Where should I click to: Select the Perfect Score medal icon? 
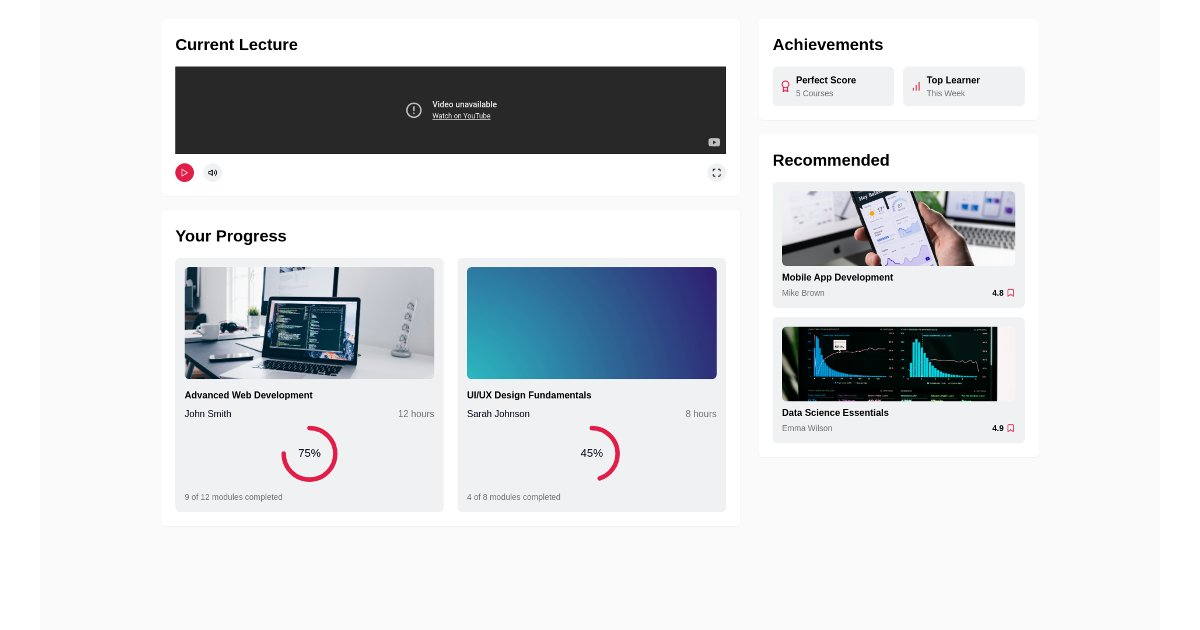coord(785,86)
